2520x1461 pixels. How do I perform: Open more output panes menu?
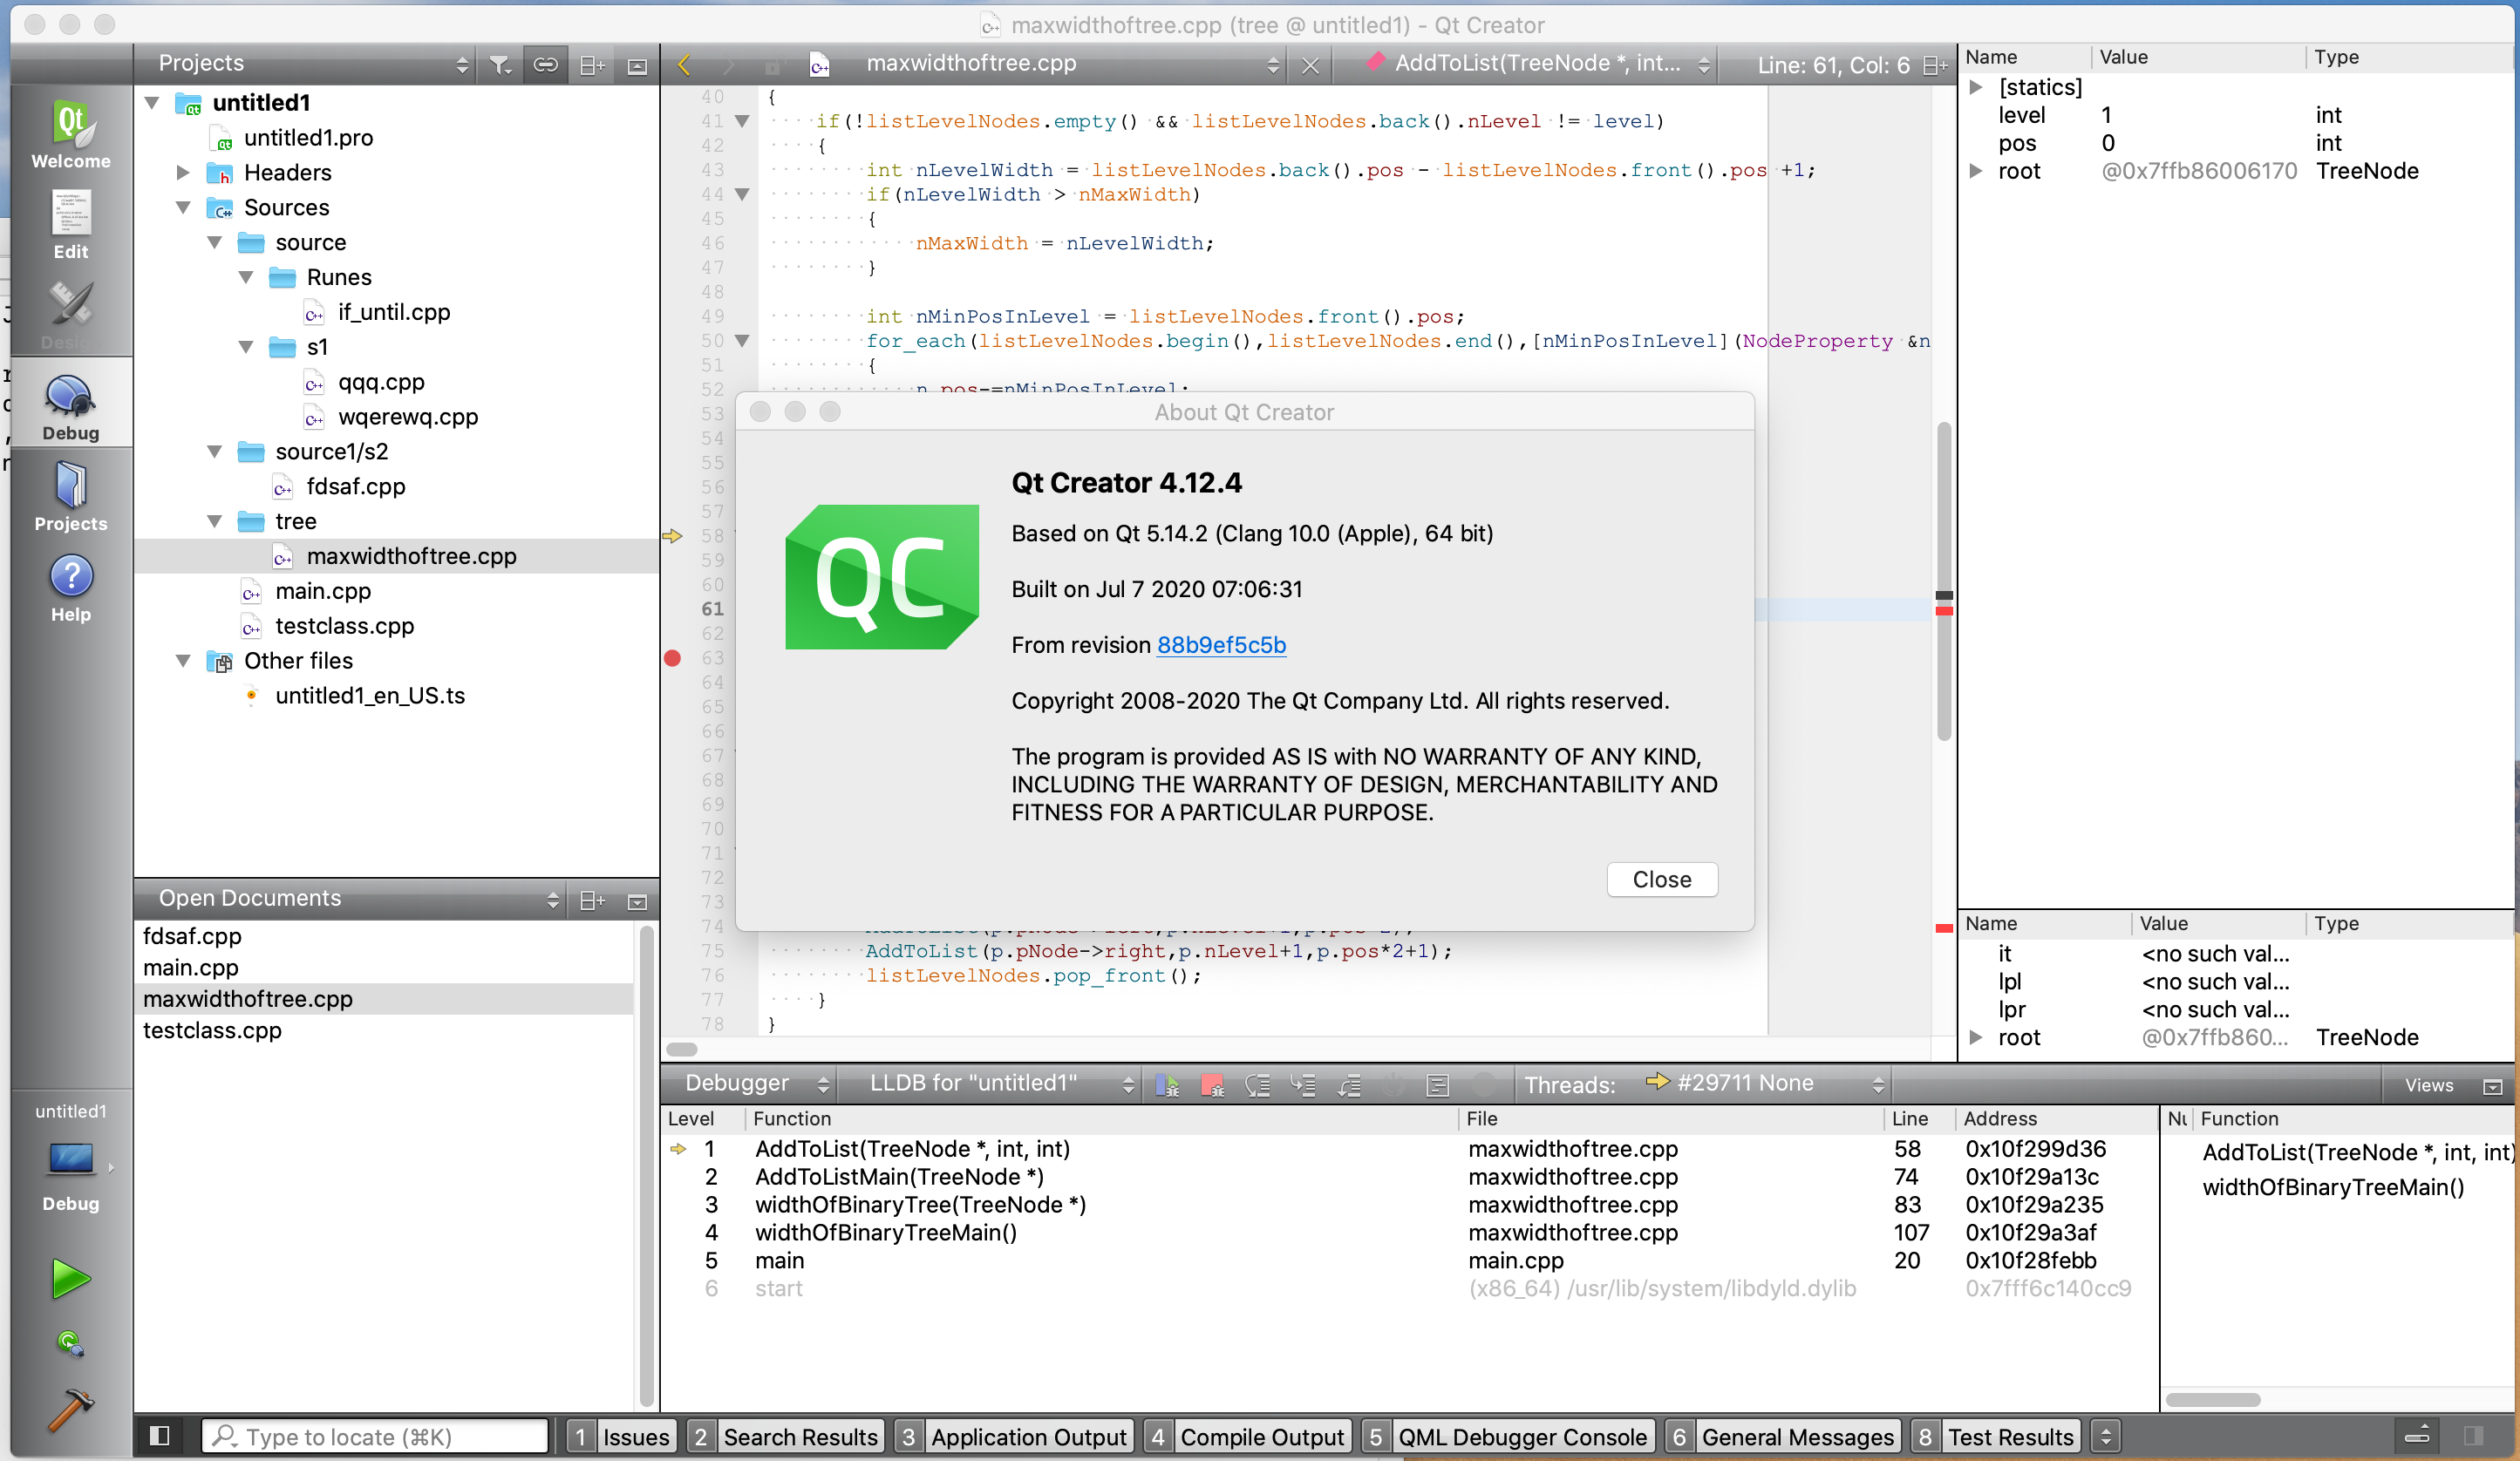pos(2105,1436)
